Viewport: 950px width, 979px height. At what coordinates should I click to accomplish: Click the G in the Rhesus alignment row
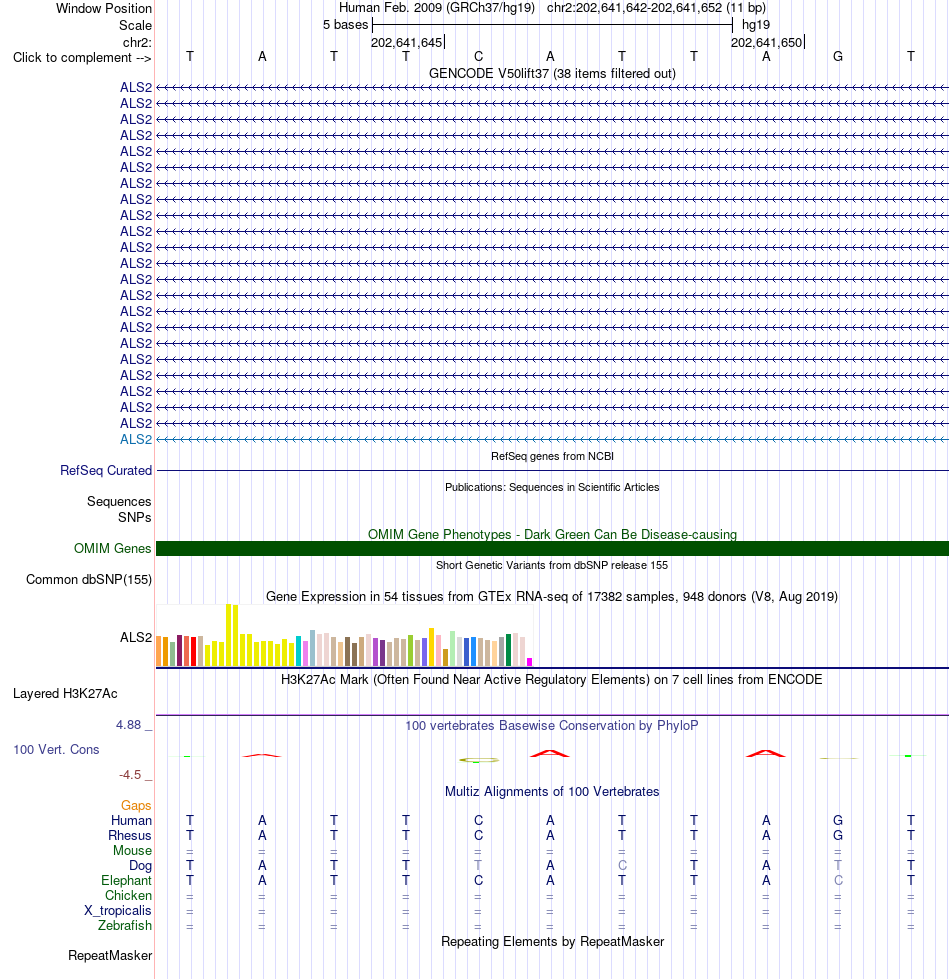838,835
